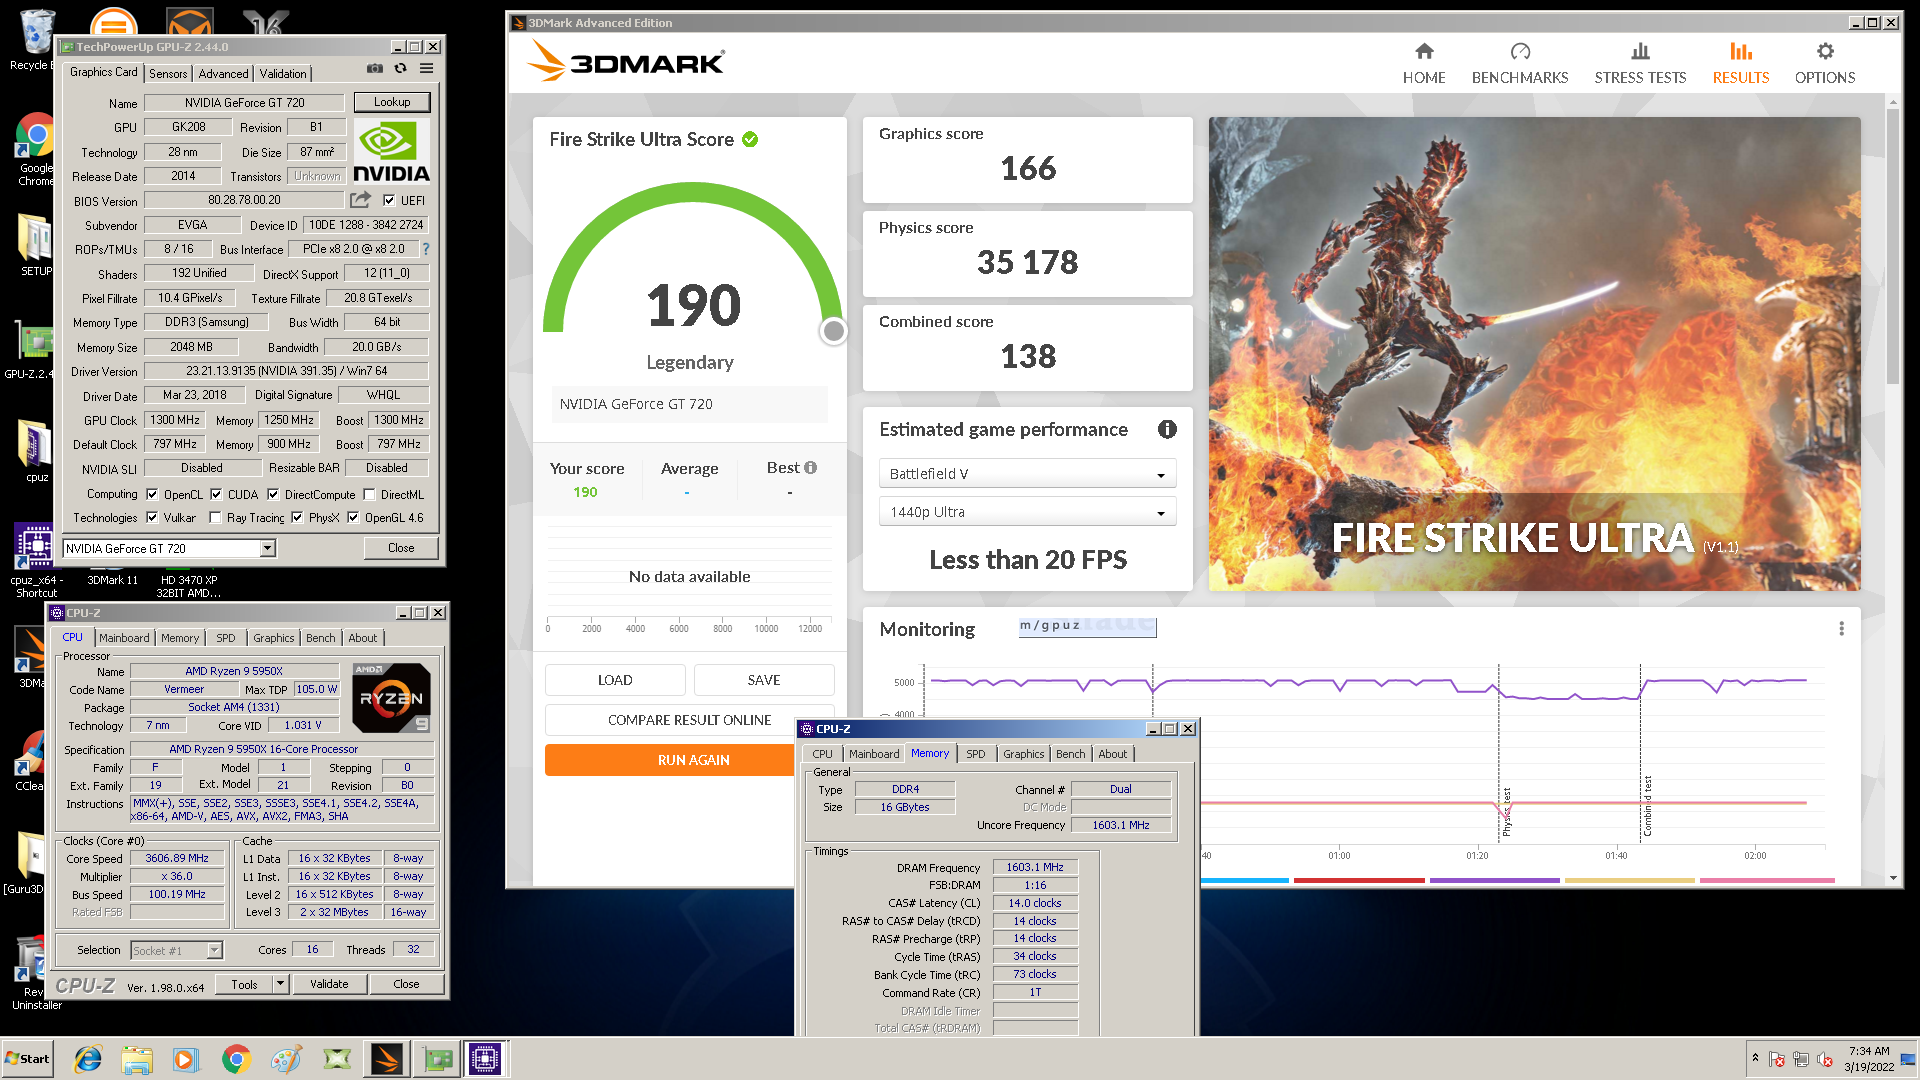Open Recycle Bin desktop icon
The height and width of the screenshot is (1080, 1920).
pos(34,40)
